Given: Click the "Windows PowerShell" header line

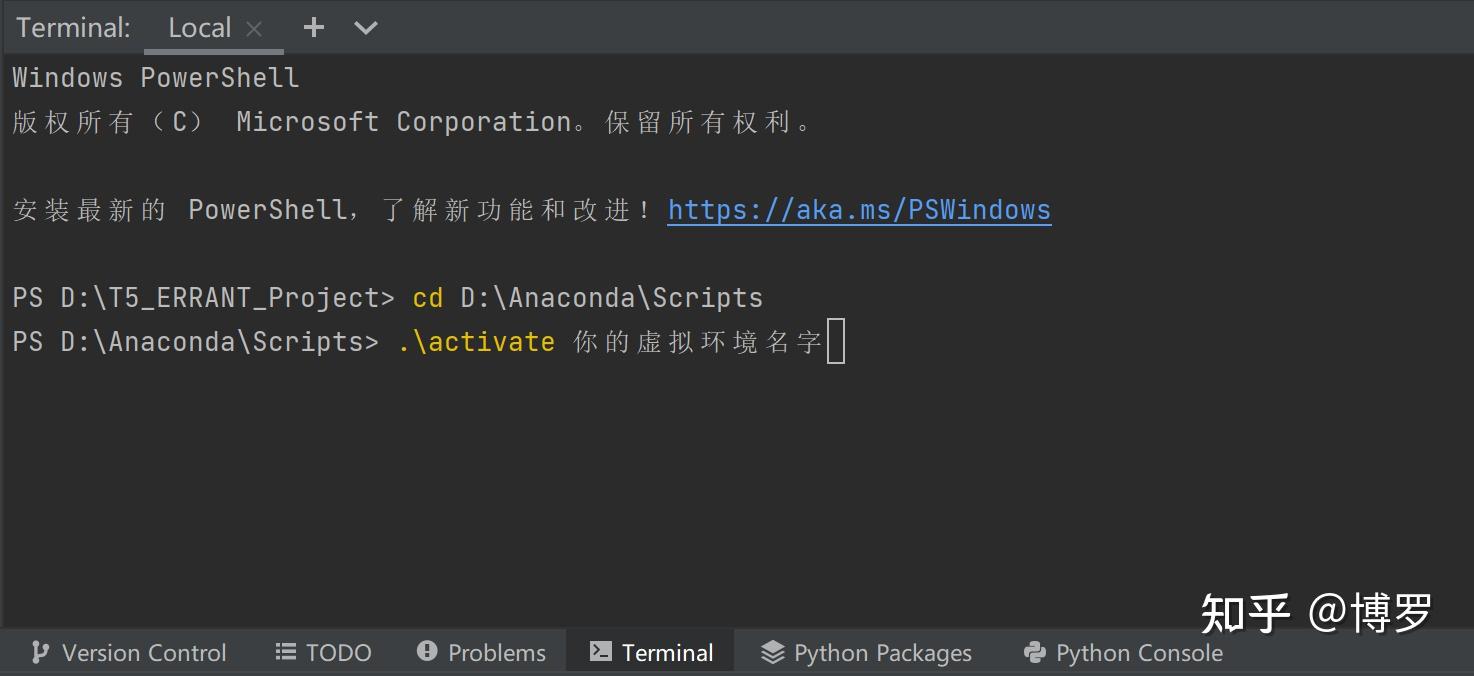Looking at the screenshot, I should (x=155, y=78).
